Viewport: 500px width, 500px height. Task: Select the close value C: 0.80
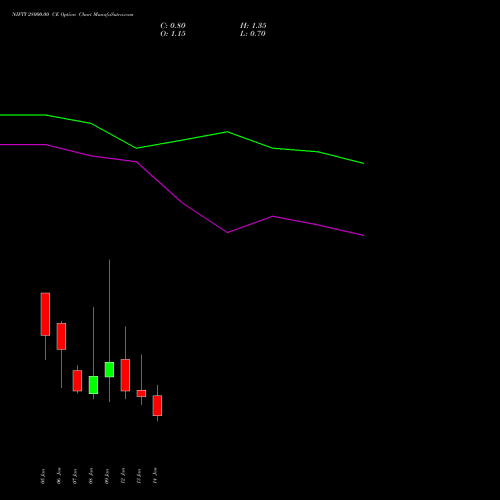point(173,26)
